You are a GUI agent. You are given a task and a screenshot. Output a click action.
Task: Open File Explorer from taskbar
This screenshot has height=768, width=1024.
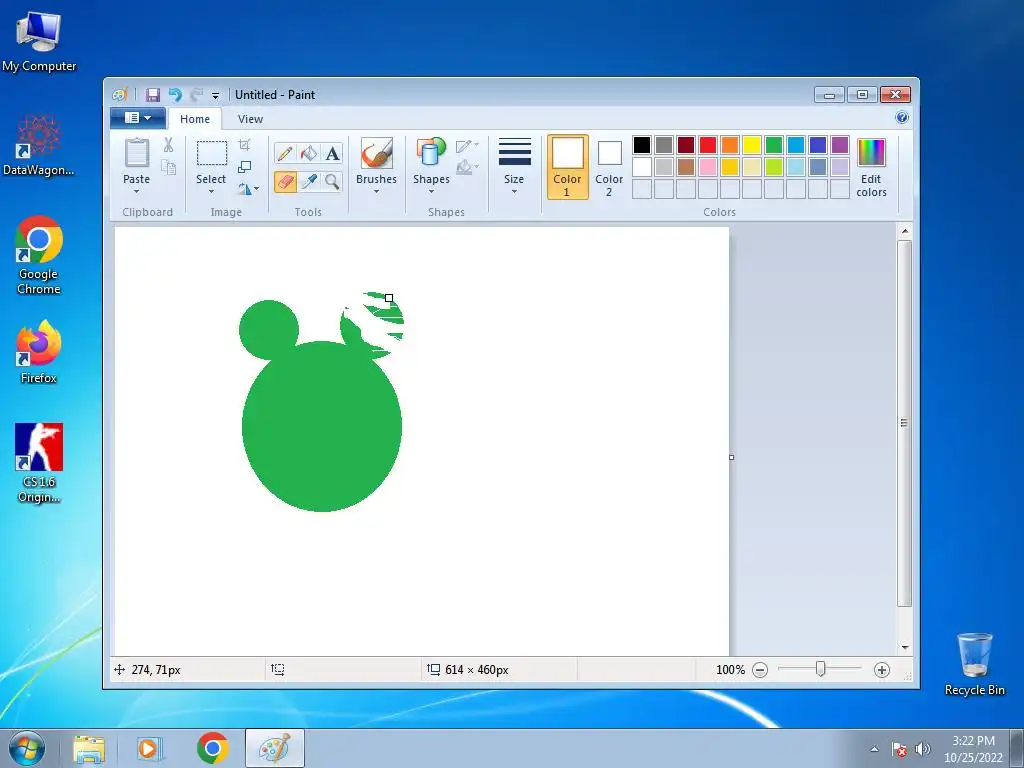click(89, 748)
